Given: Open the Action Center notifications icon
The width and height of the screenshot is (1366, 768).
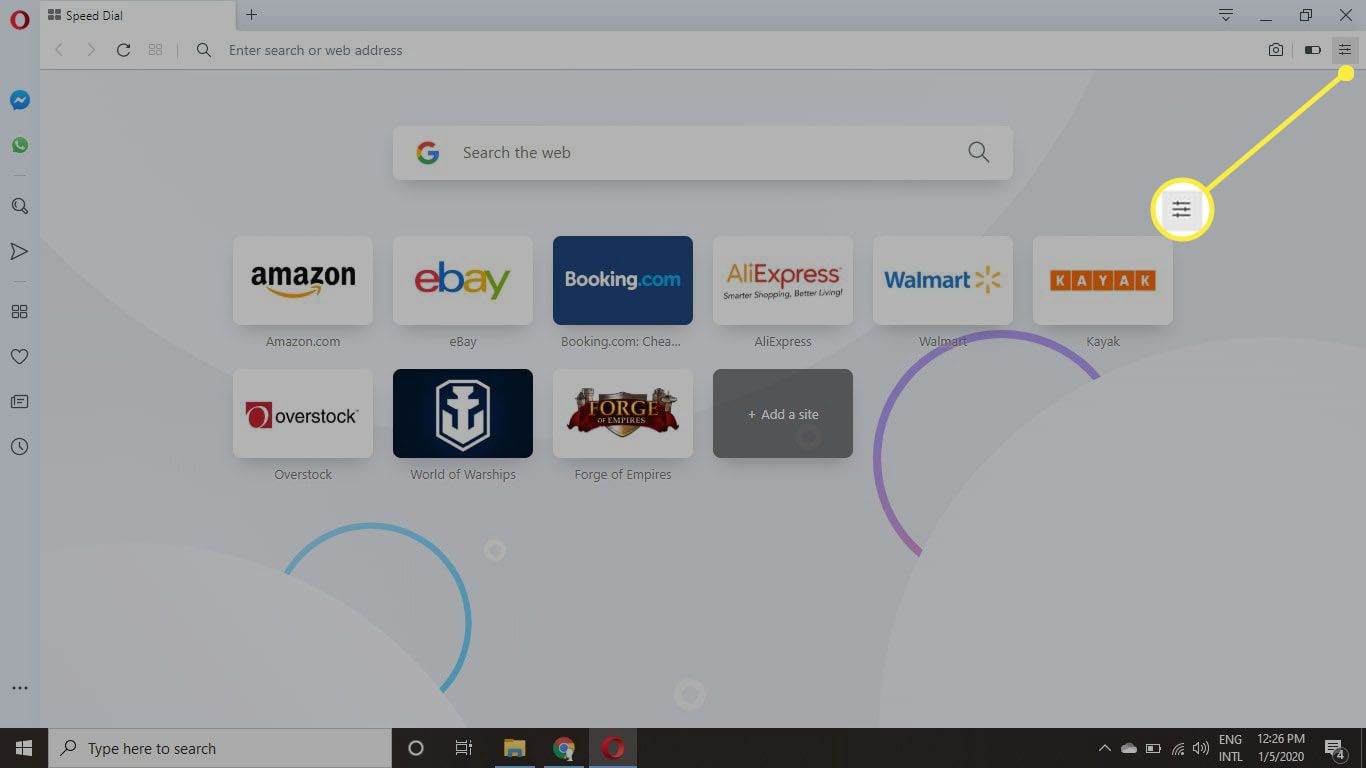Looking at the screenshot, I should (x=1334, y=748).
